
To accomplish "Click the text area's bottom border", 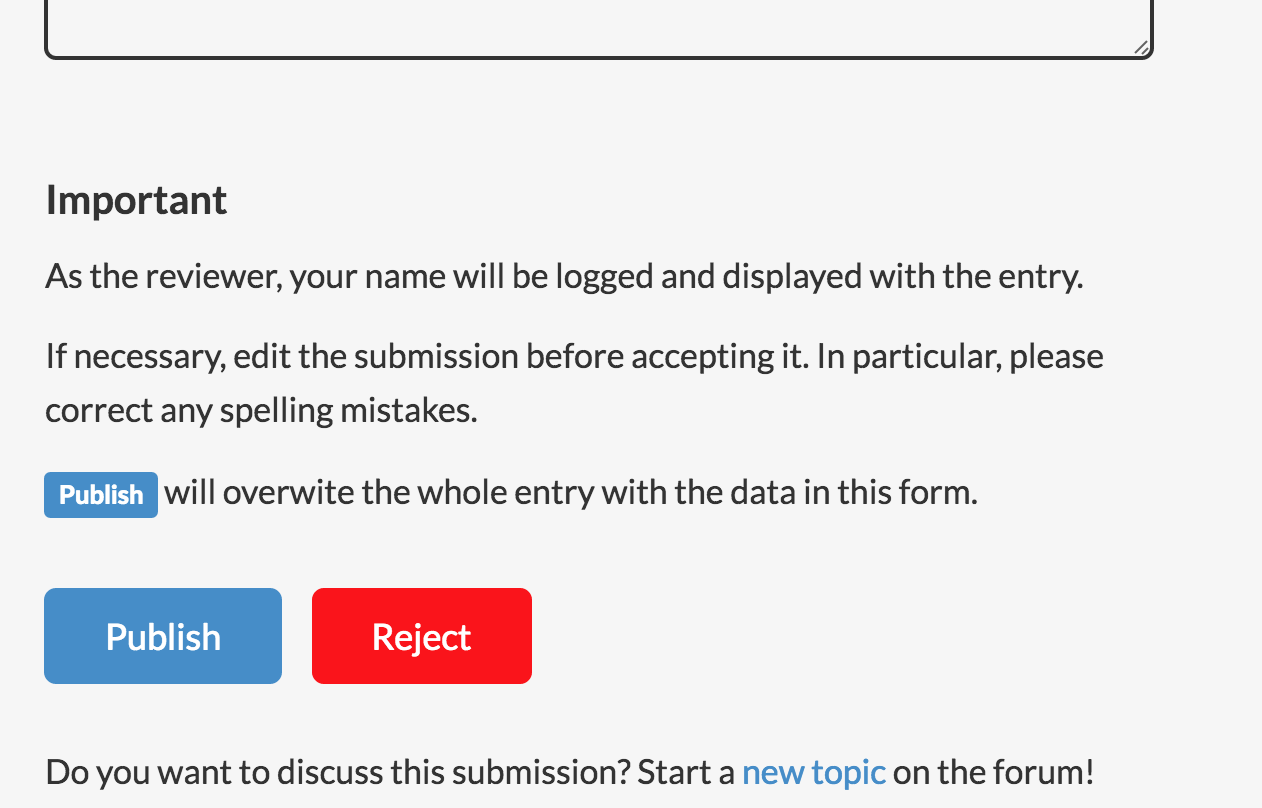I will [x=598, y=56].
